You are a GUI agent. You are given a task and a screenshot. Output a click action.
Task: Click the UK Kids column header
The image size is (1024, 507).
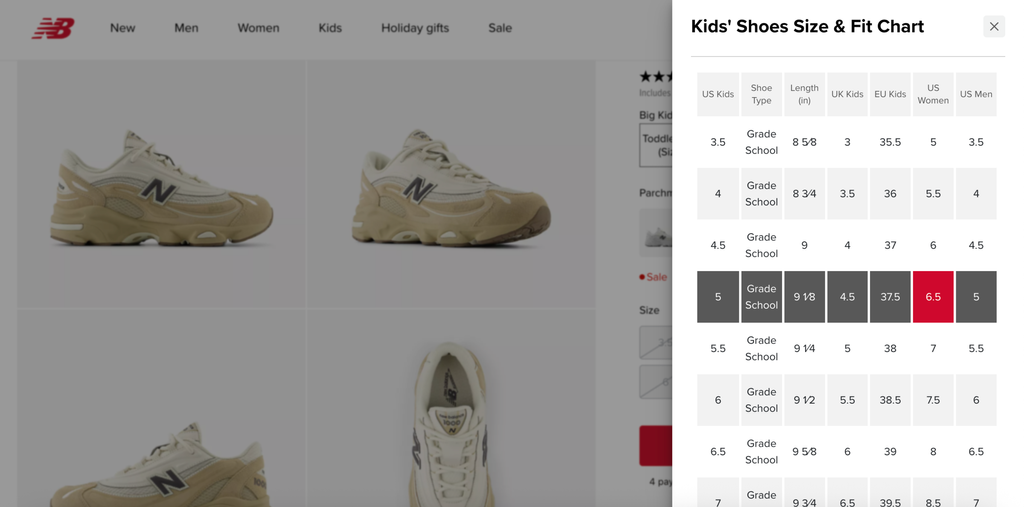pyautogui.click(x=847, y=94)
